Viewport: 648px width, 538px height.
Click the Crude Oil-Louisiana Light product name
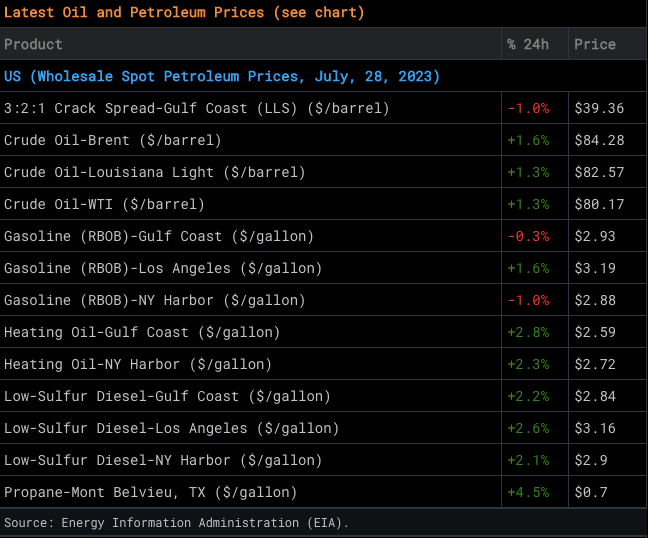pos(155,172)
